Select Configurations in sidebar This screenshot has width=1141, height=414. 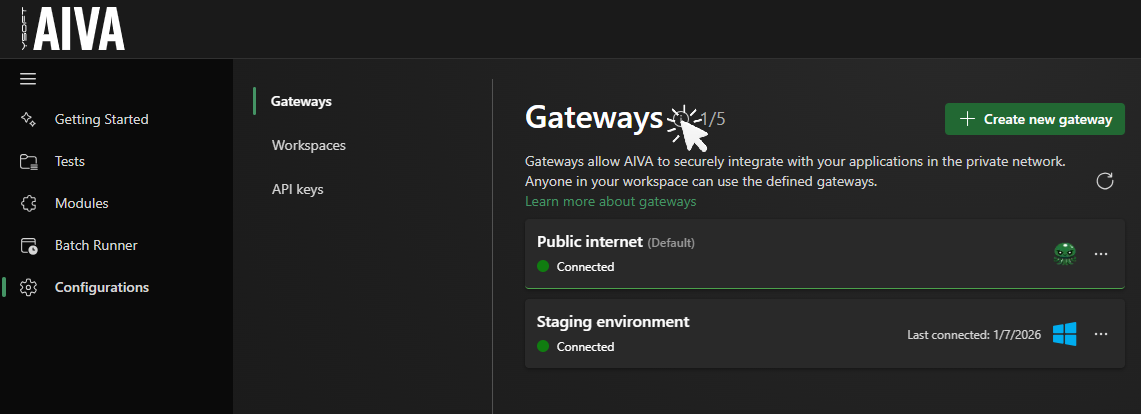click(102, 287)
